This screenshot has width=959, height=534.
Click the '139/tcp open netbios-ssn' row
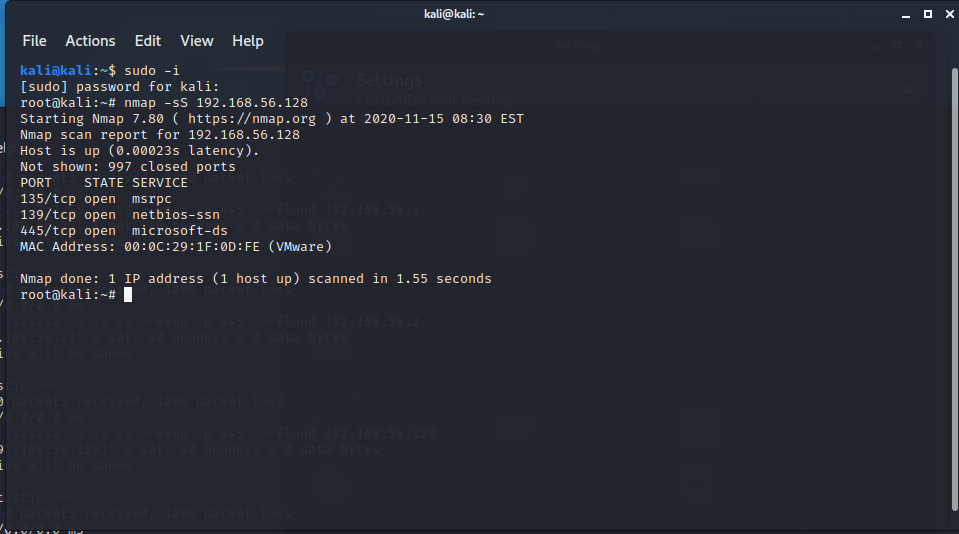(x=120, y=215)
